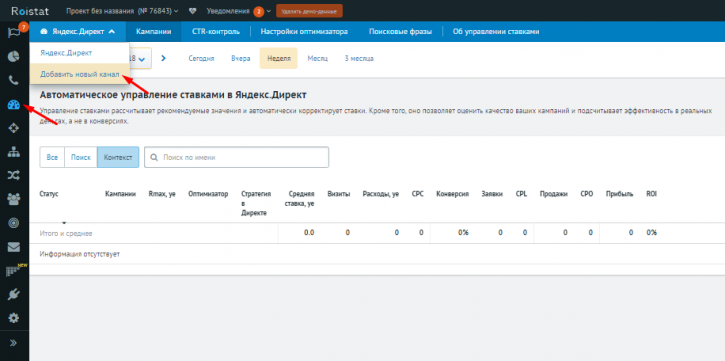Screen dimensions: 725x361
Task: Choose Добавить новый канал menu item
Action: point(80,74)
